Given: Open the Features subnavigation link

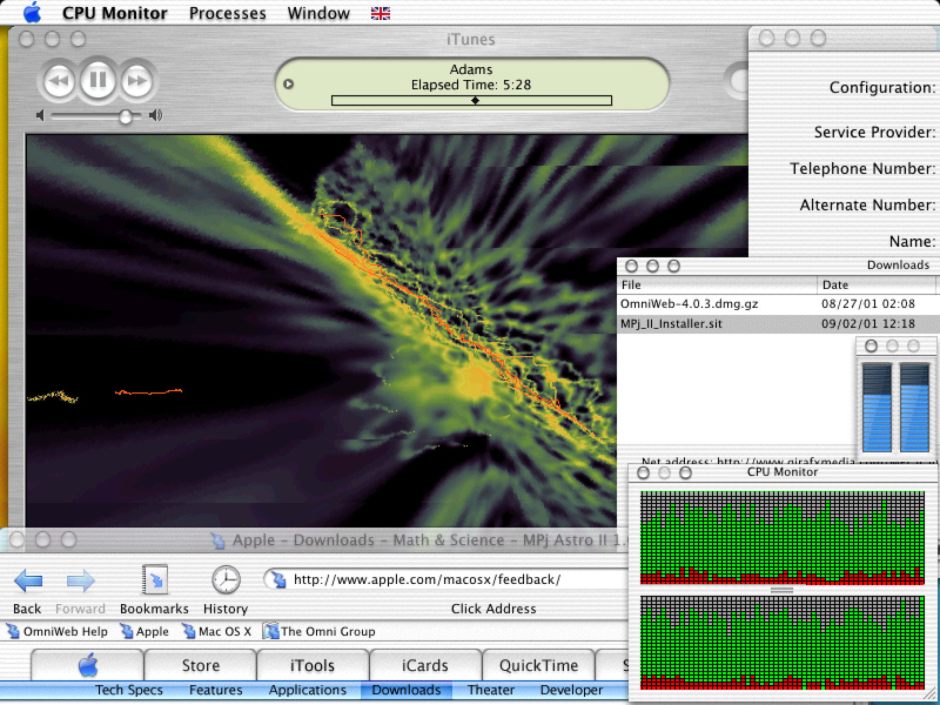Looking at the screenshot, I should click(x=216, y=690).
